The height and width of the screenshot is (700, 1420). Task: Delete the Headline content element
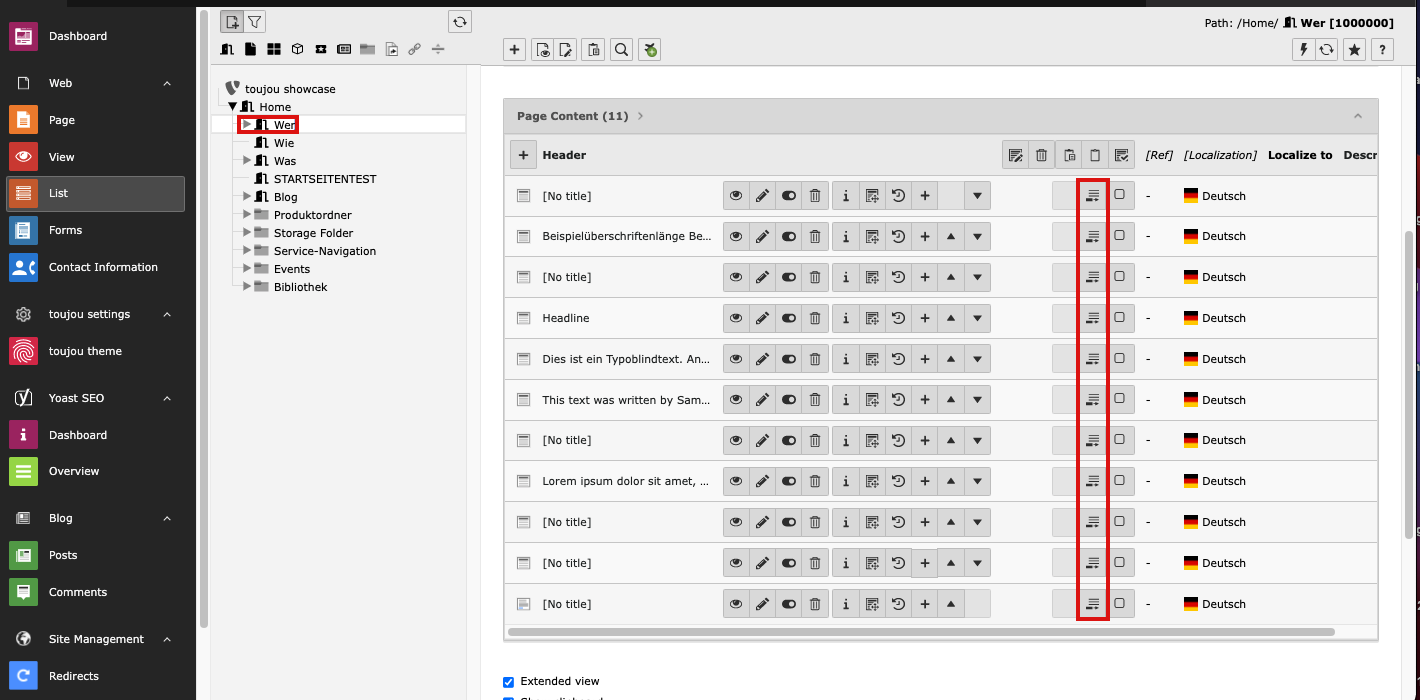coord(815,317)
